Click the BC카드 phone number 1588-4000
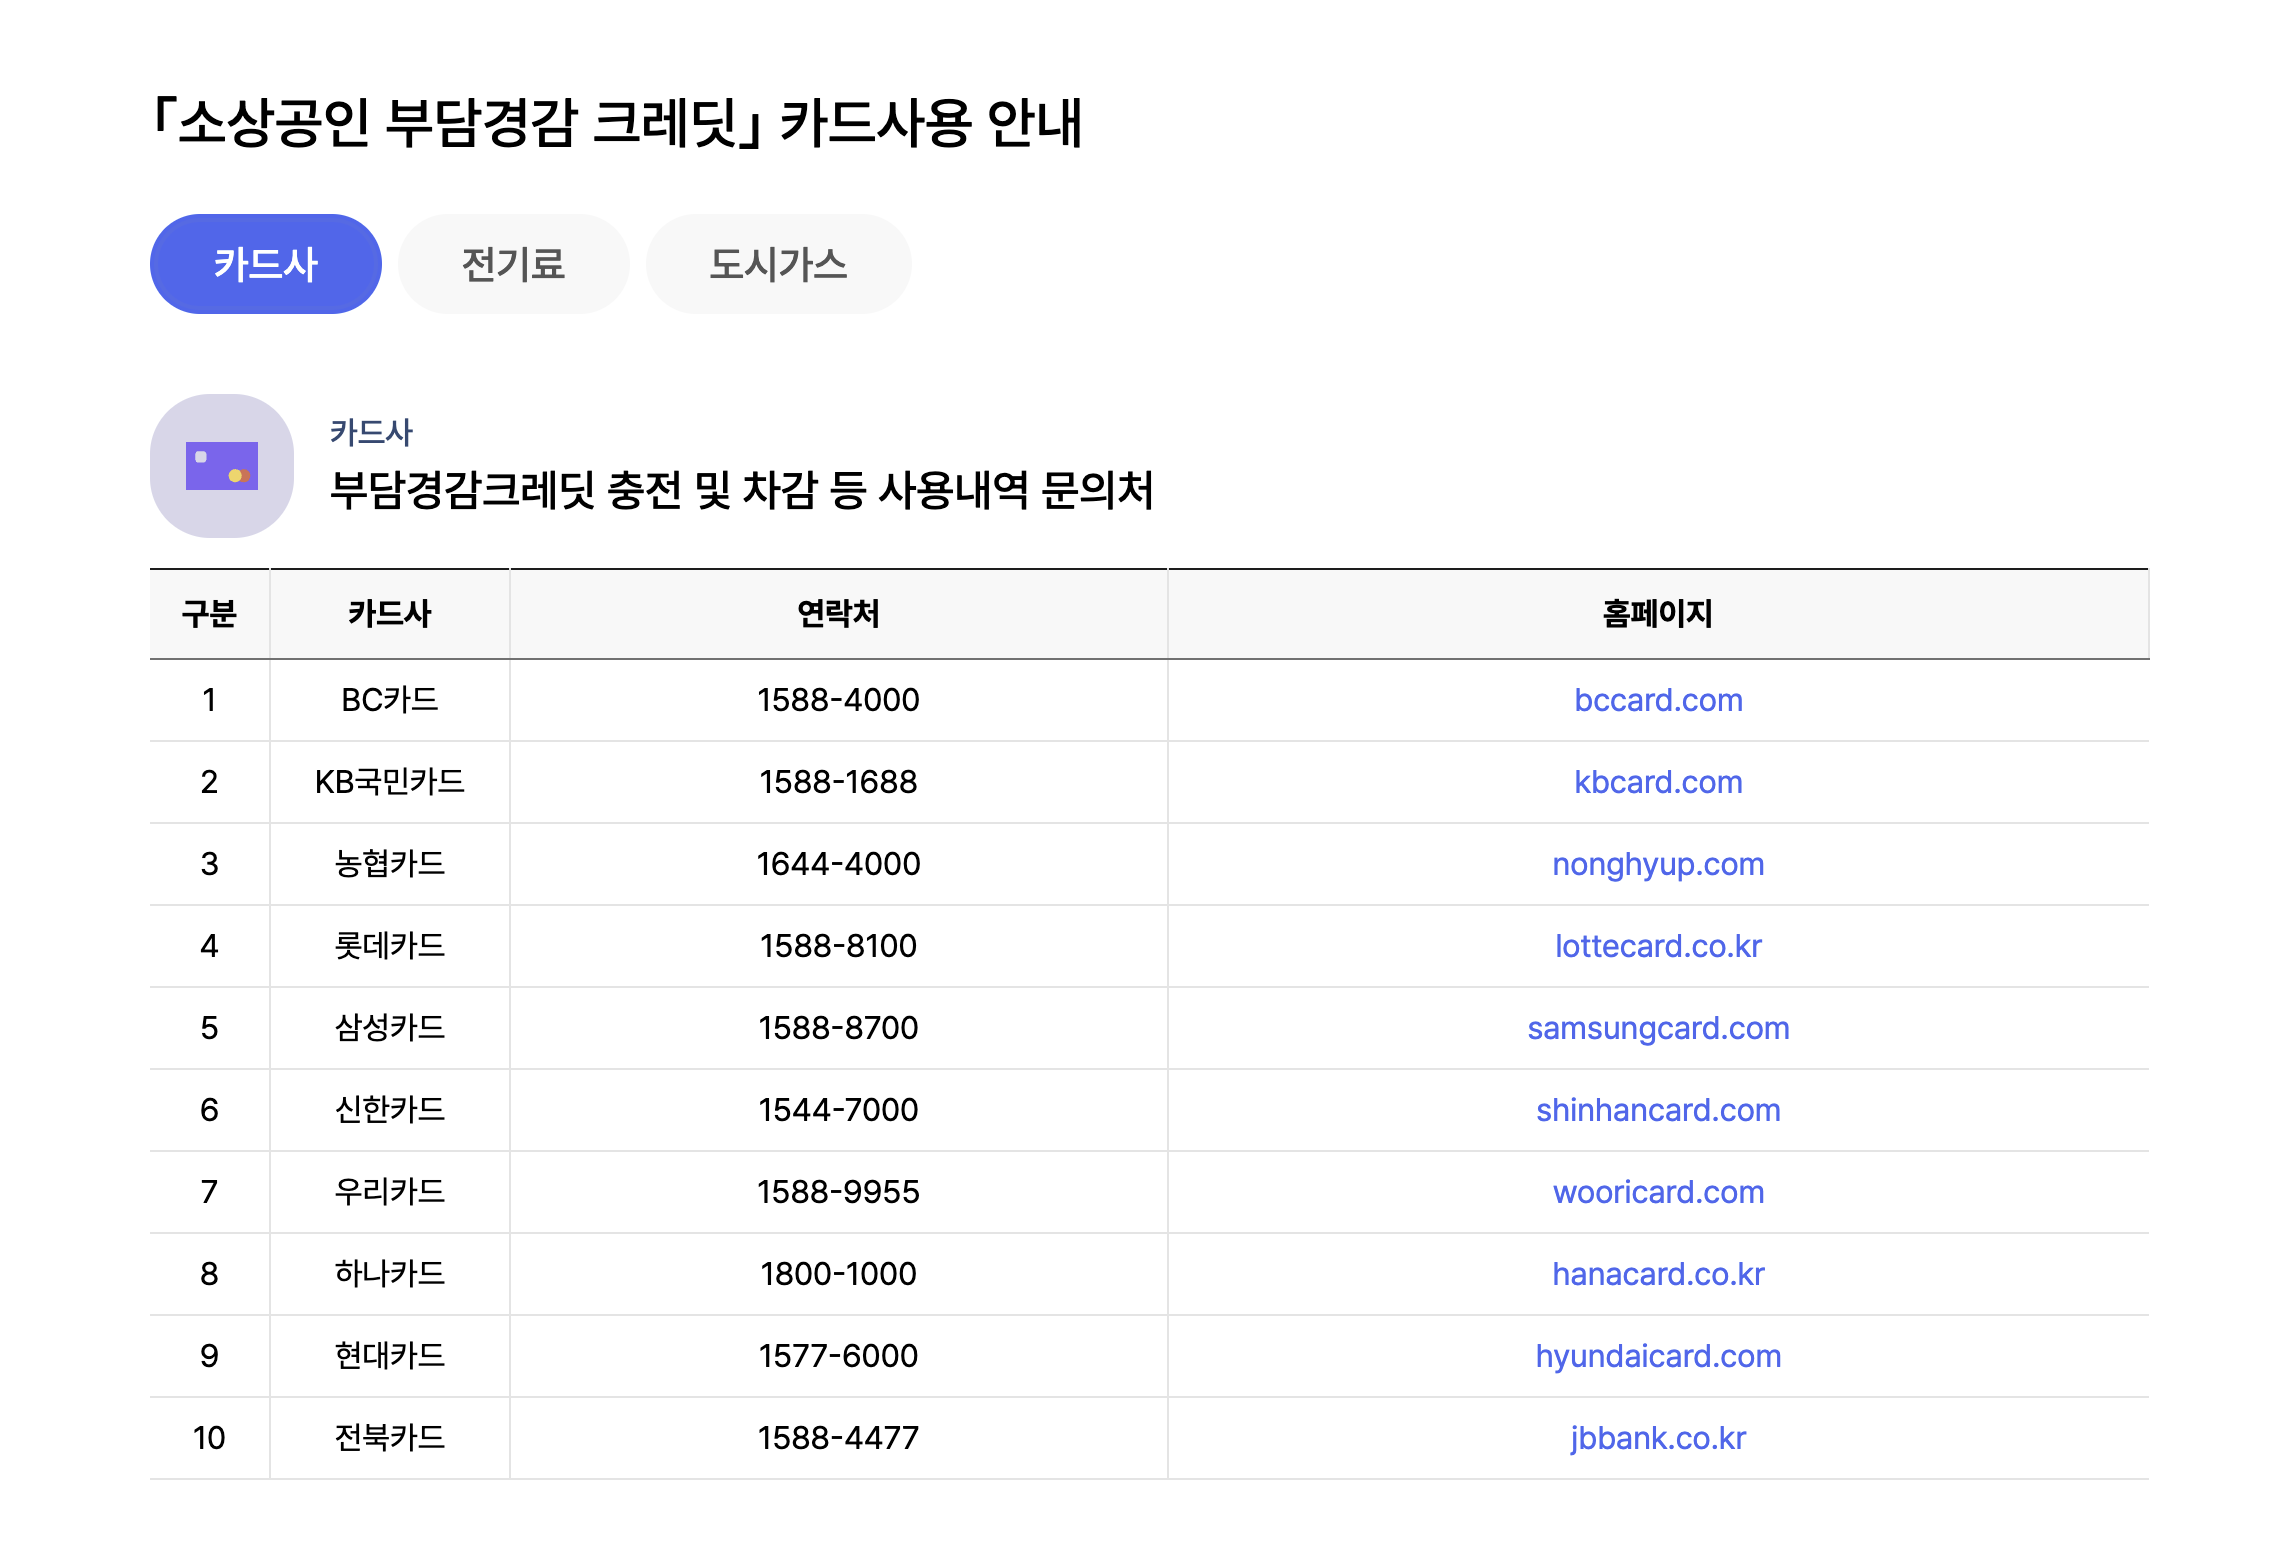 pos(838,700)
